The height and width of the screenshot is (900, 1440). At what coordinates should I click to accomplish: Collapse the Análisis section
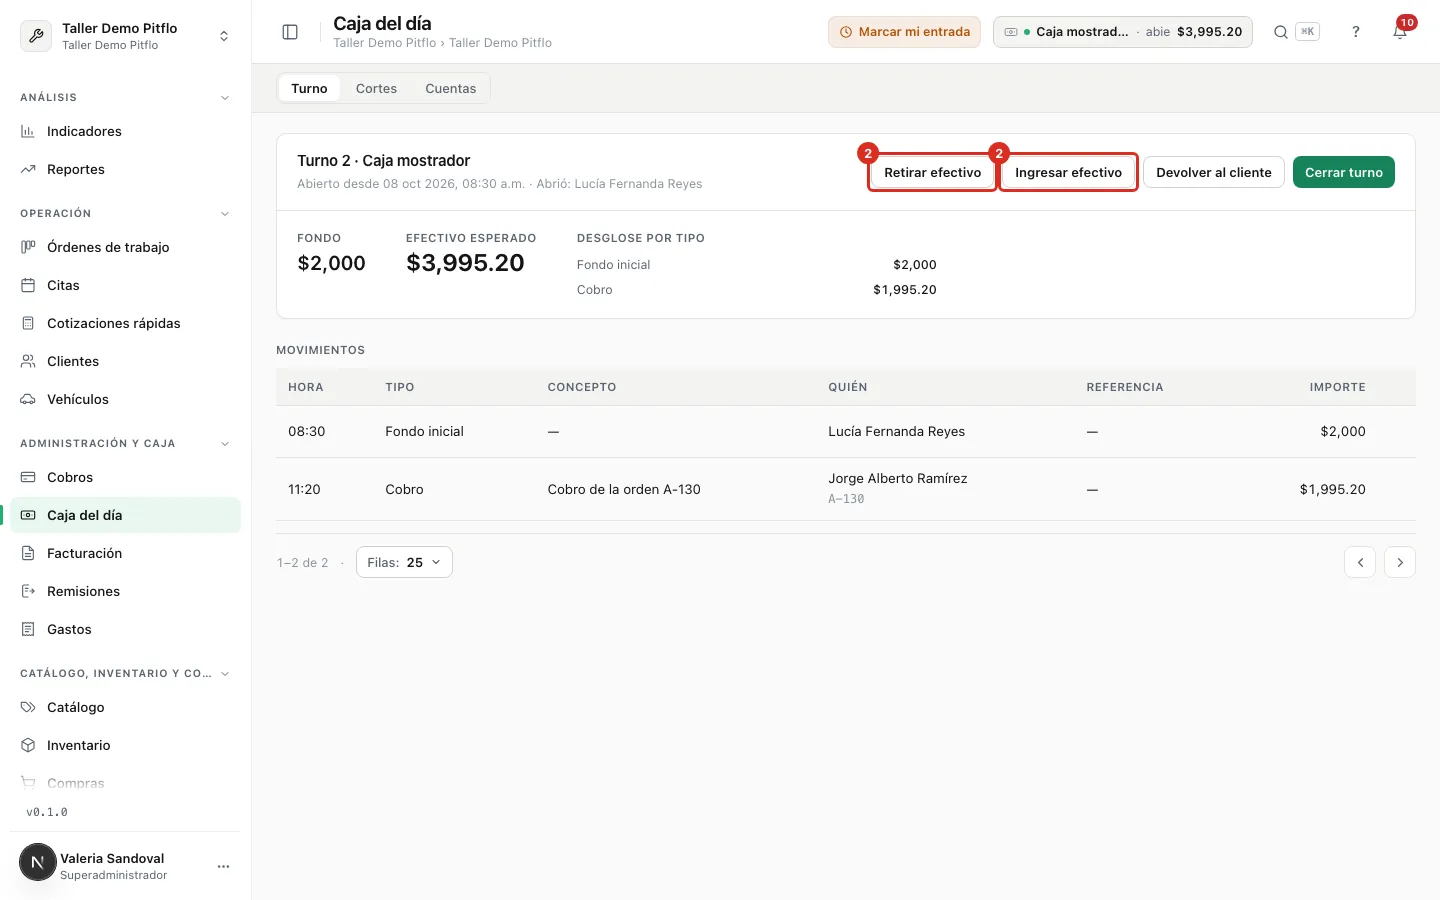[x=225, y=98]
